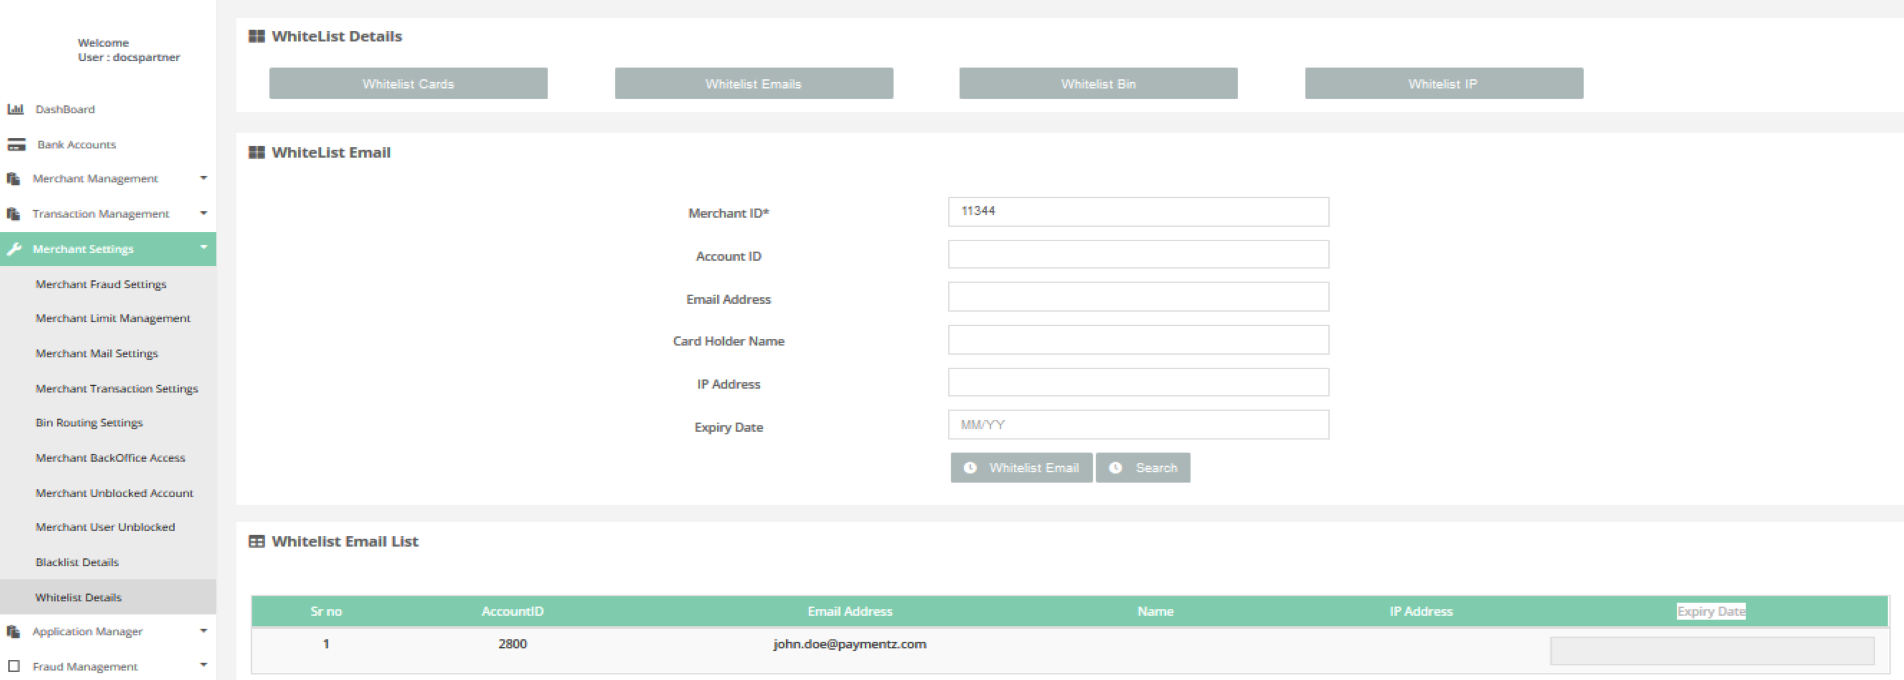Expand the Merchant Management menu arrow
The height and width of the screenshot is (680, 1904).
click(x=203, y=179)
